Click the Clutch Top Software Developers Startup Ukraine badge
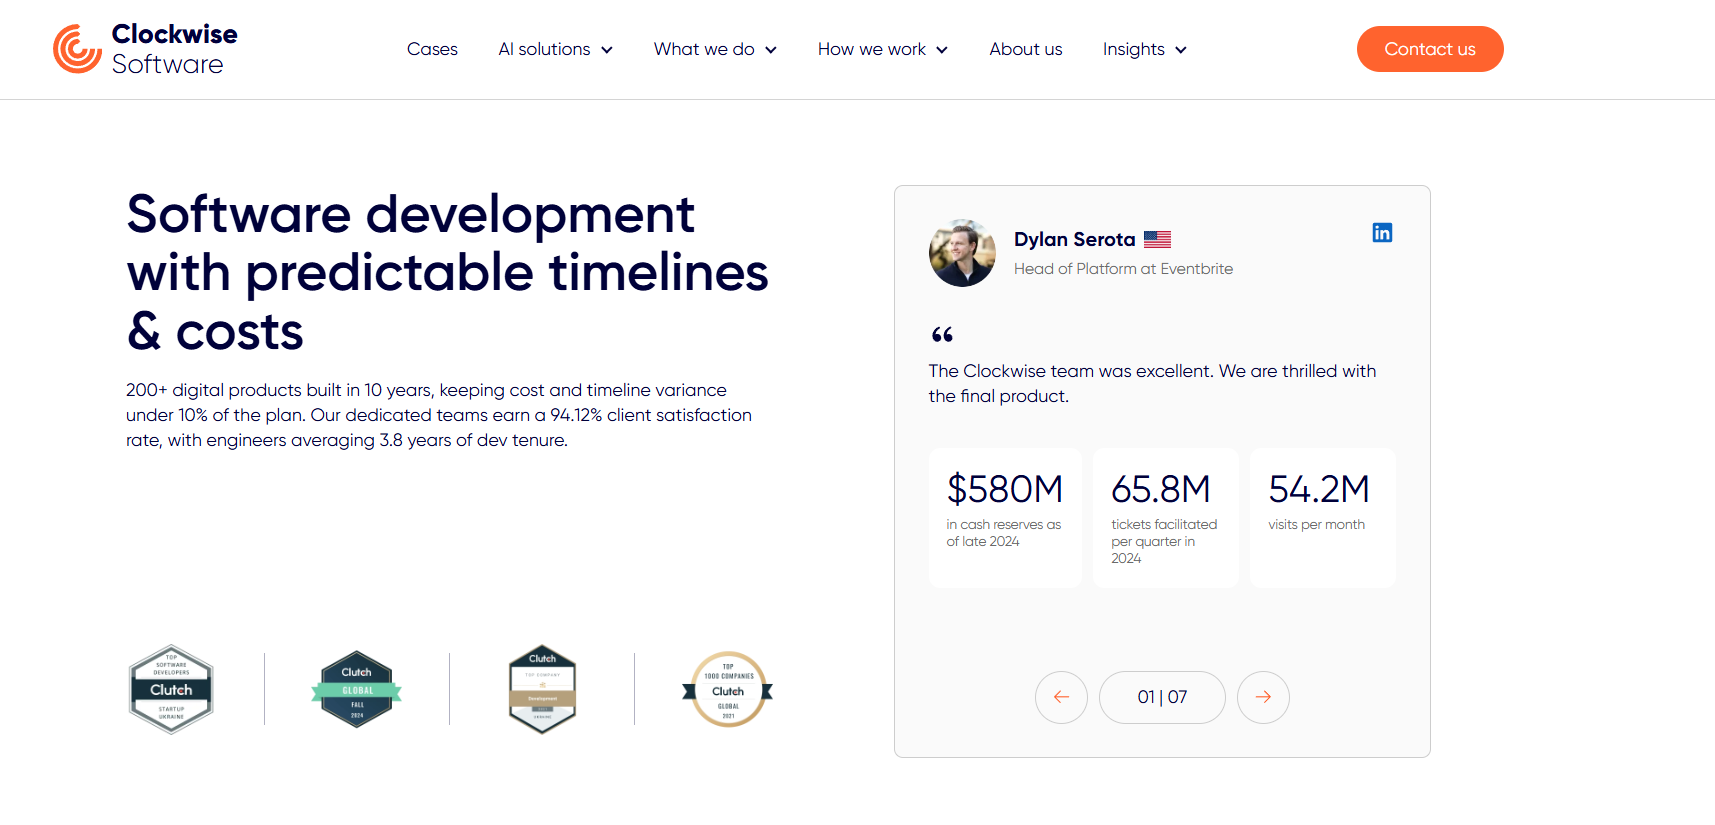The image size is (1715, 825). [171, 689]
